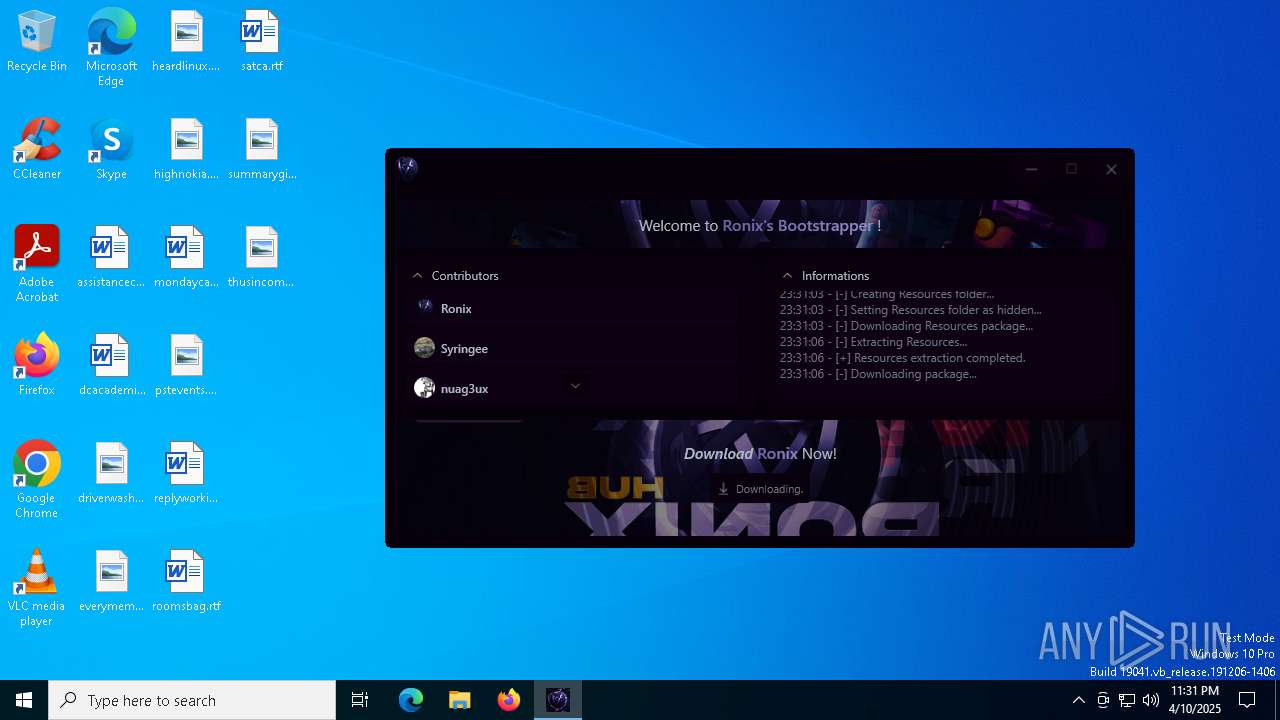This screenshot has width=1280, height=720.
Task: Select the mondayca Word document
Action: click(186, 258)
